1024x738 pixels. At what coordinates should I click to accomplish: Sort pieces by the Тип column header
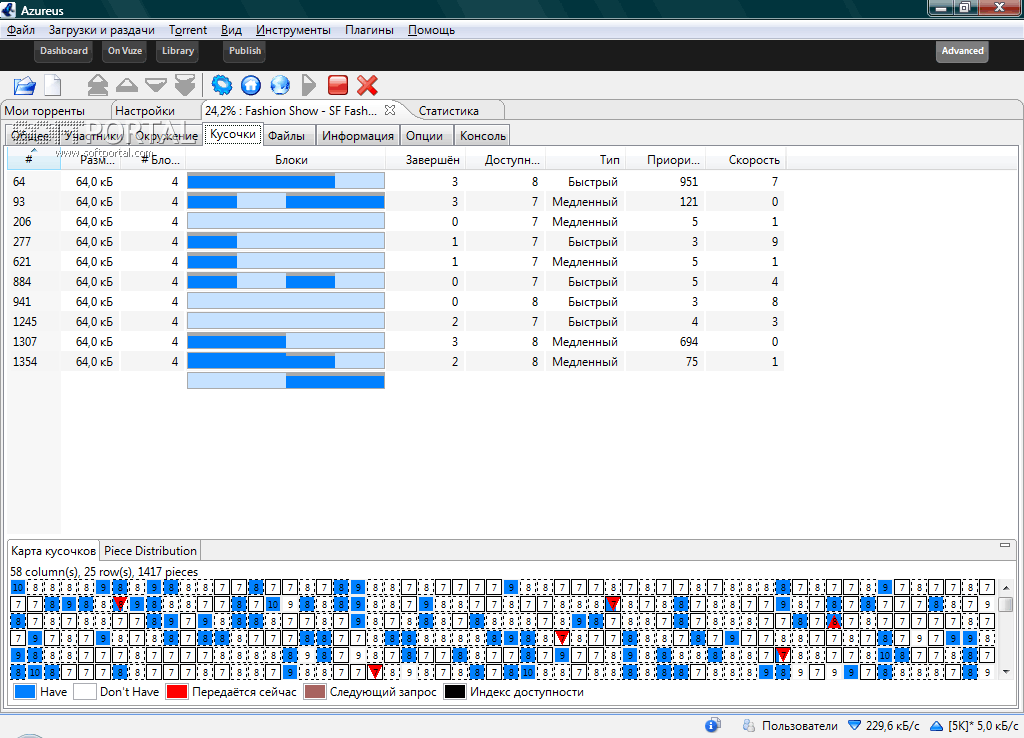pyautogui.click(x=586, y=159)
